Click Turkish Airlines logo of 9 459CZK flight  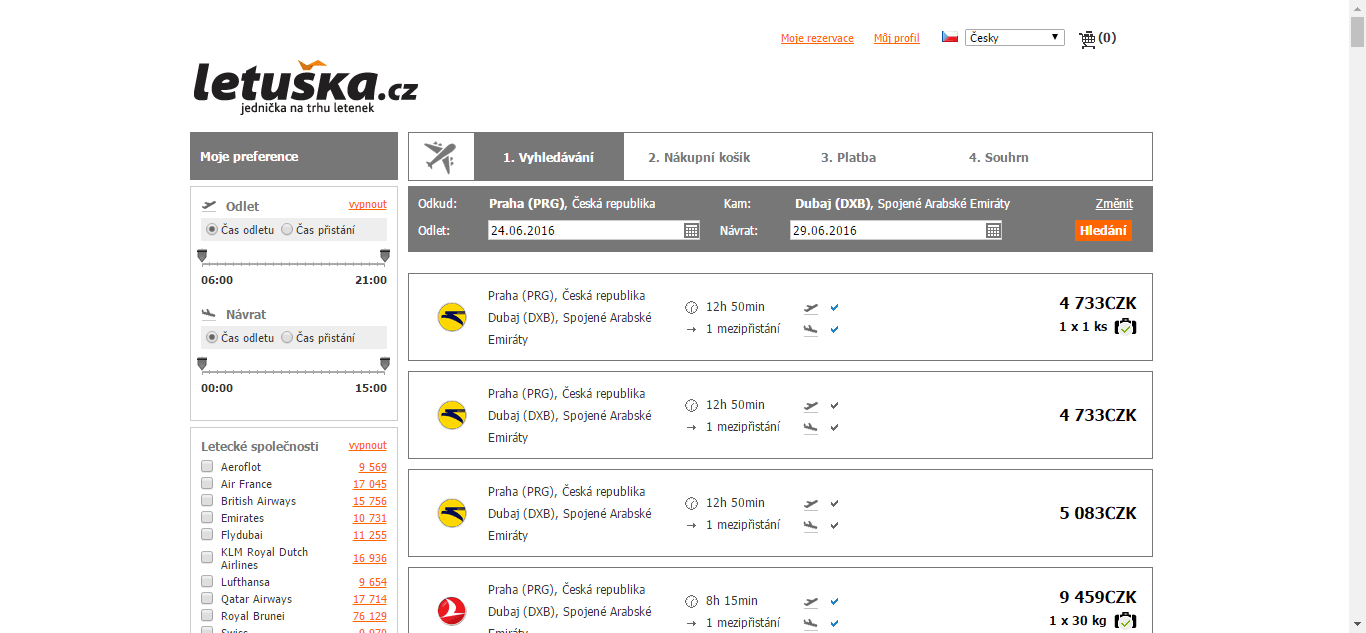pyautogui.click(x=452, y=611)
